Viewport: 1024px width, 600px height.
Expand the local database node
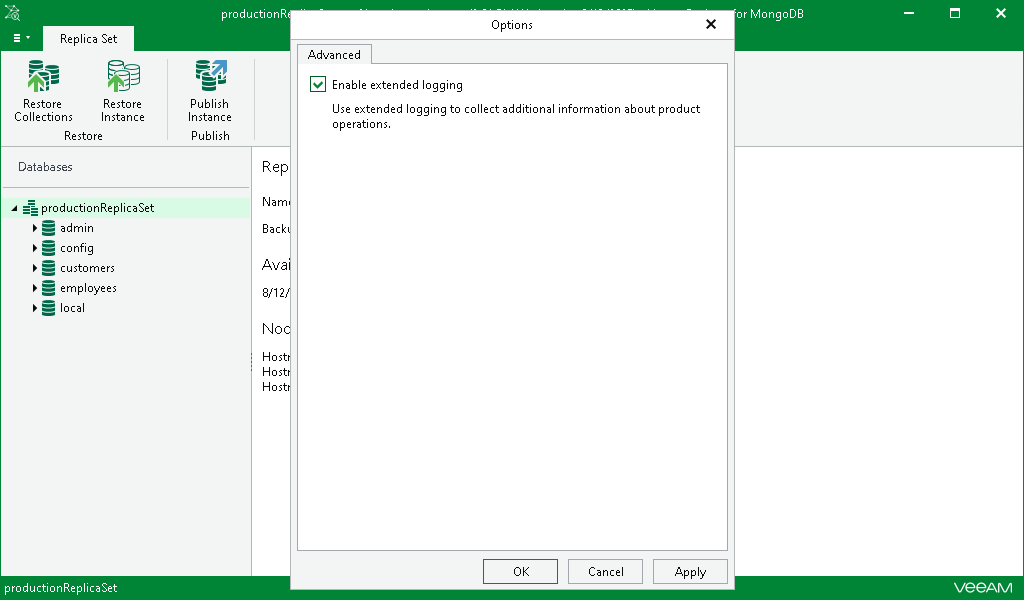pos(35,308)
